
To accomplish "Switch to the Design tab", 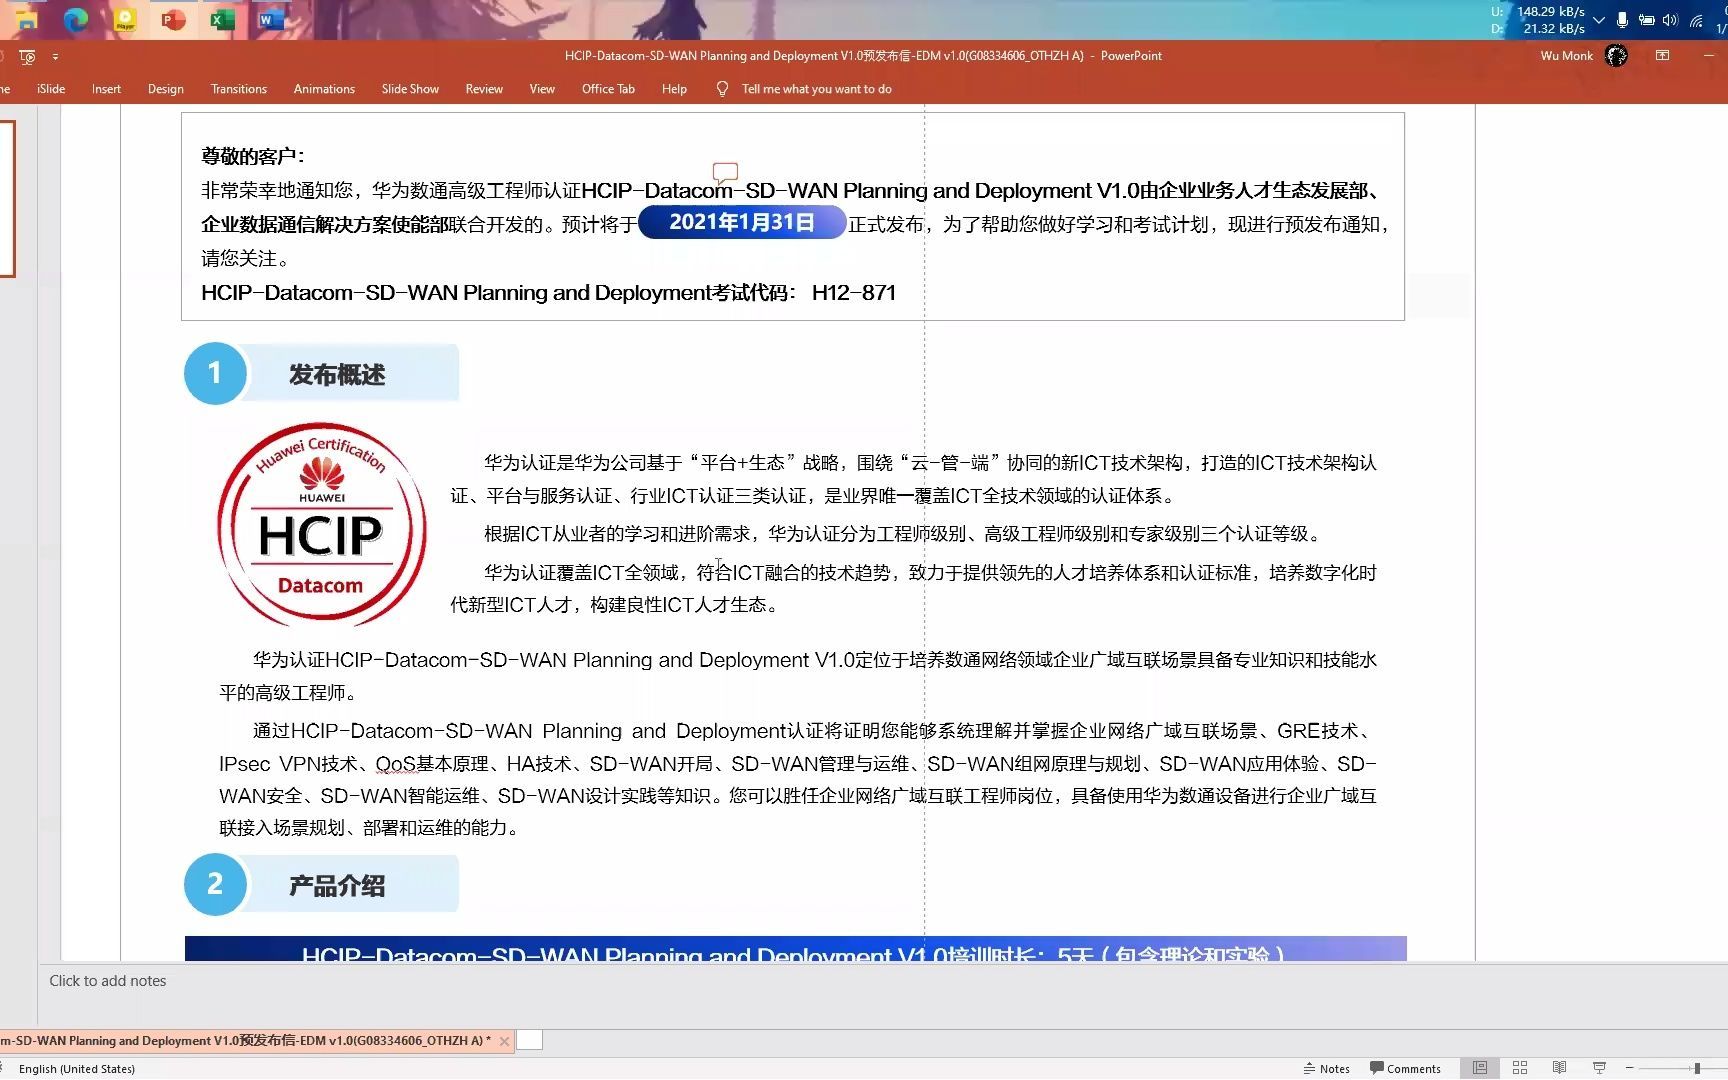I will [x=166, y=89].
